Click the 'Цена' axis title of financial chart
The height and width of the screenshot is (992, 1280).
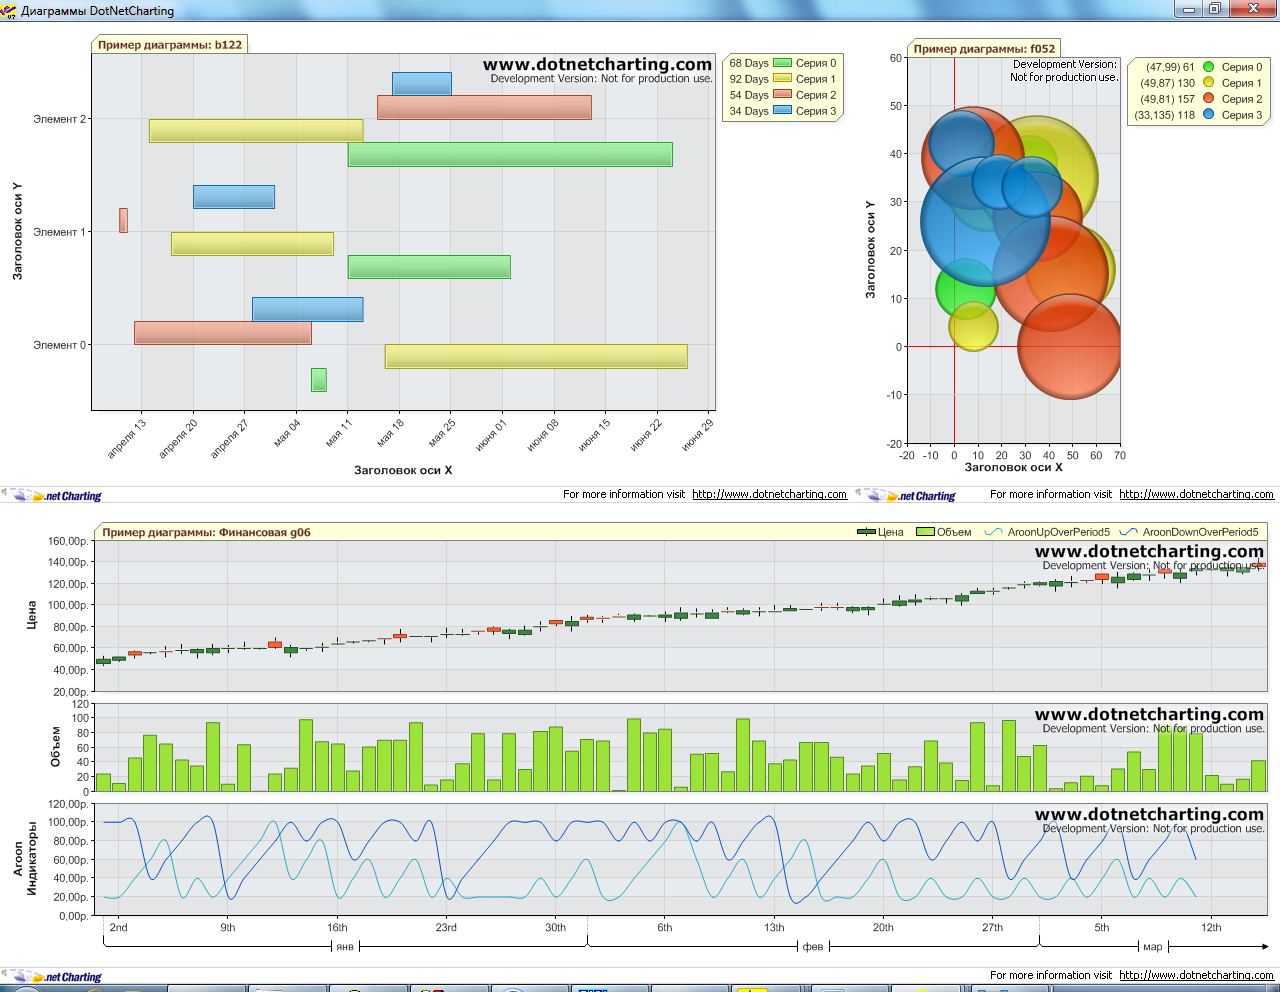[x=32, y=615]
